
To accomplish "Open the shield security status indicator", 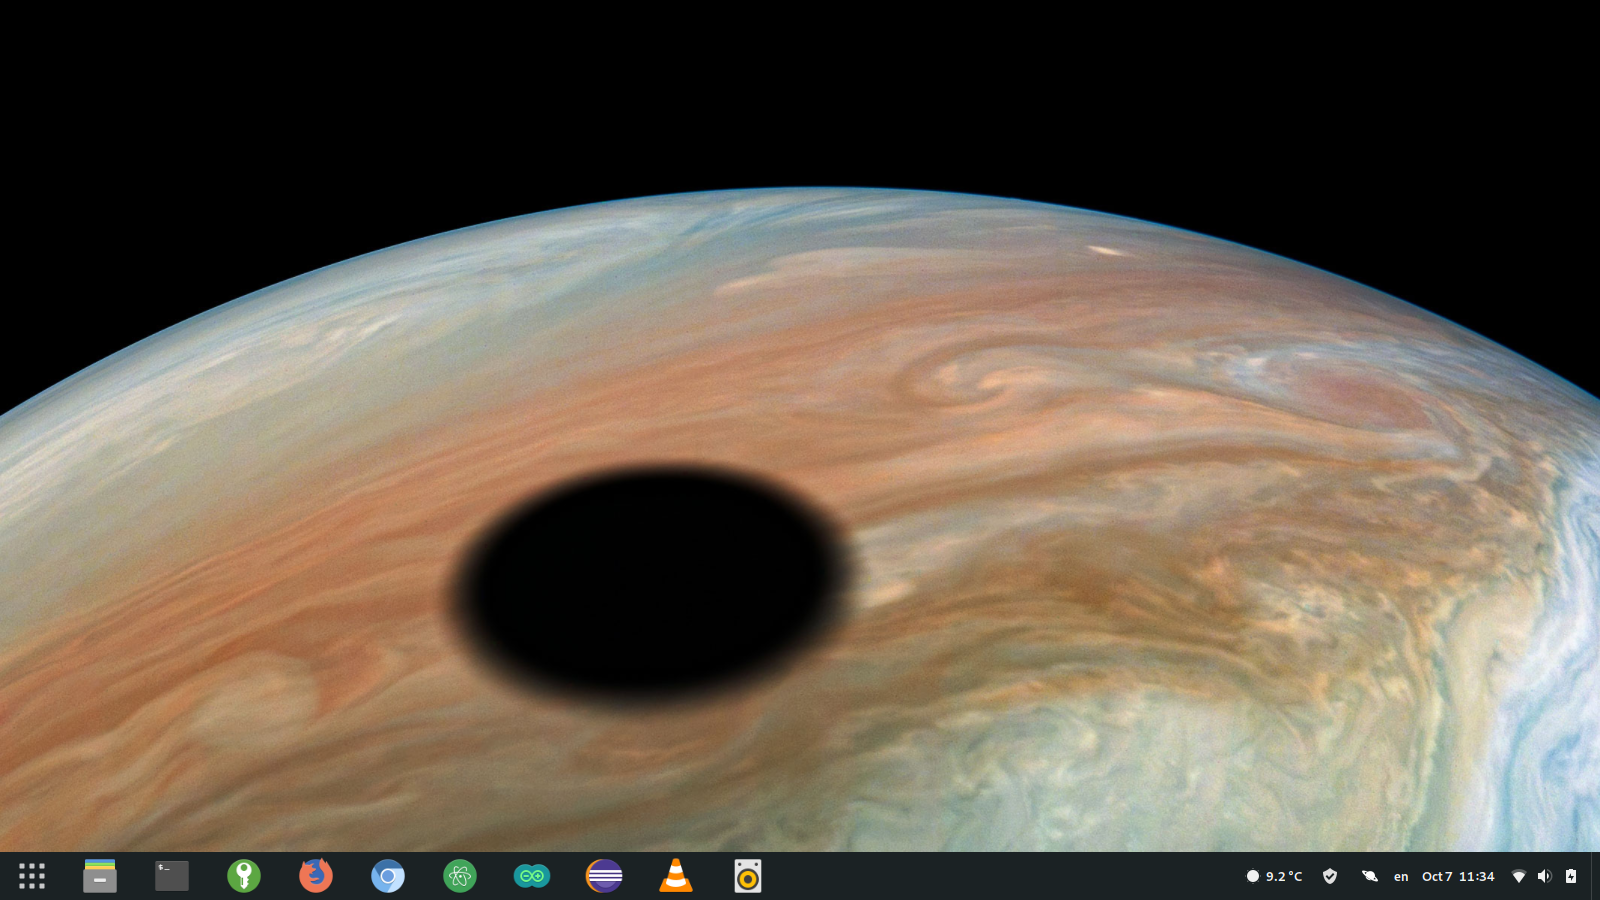I will pos(1330,876).
